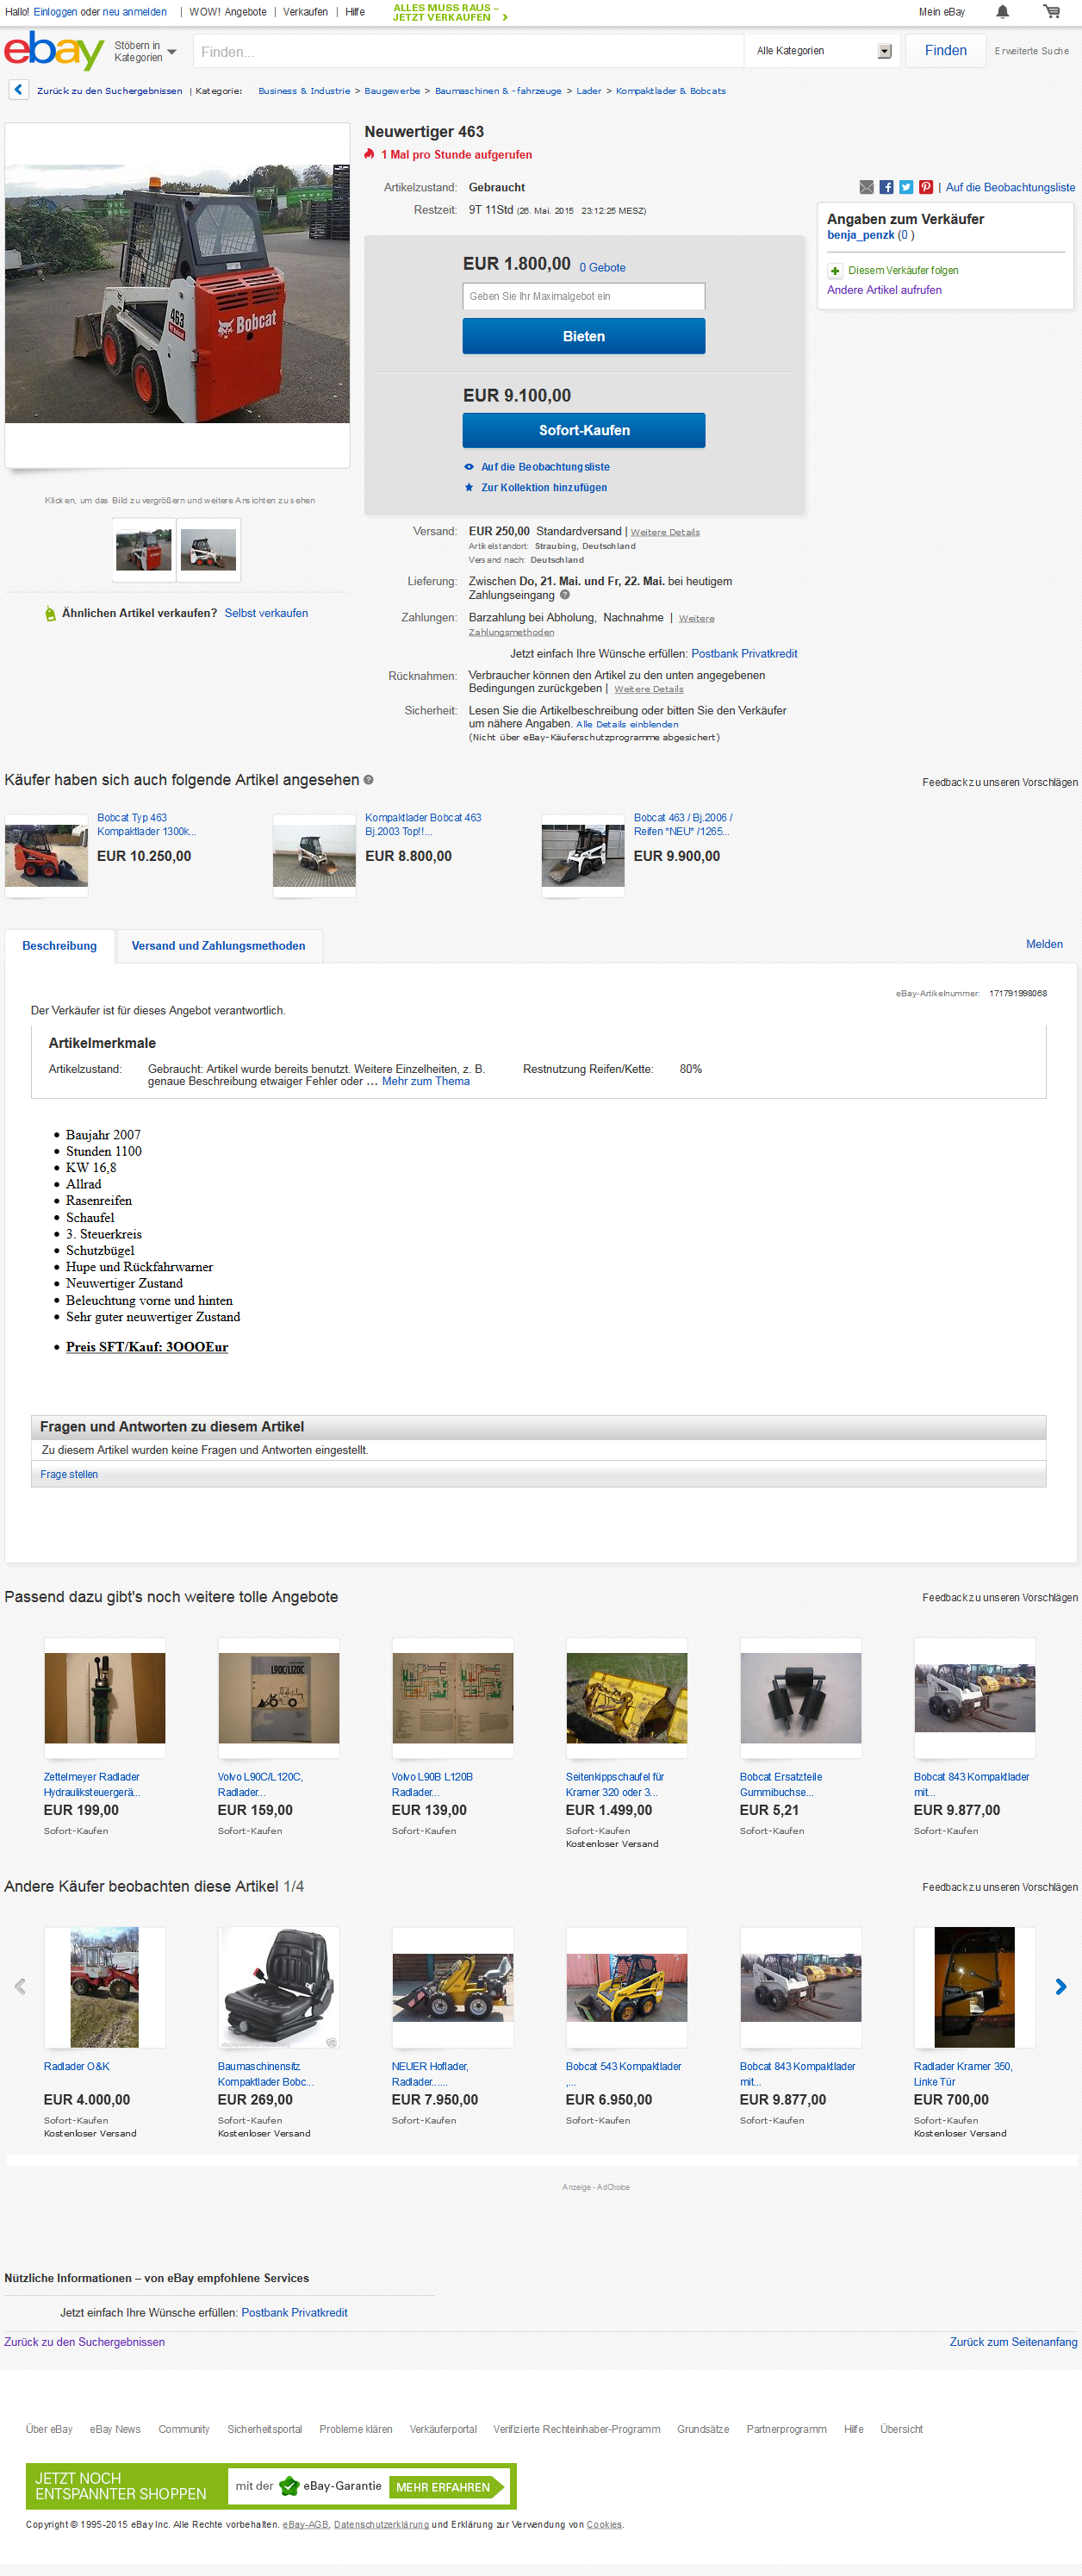Open 'Bobcat Typ 463 Kompaktlader' suggestion
This screenshot has height=2576, width=1082.
146,825
